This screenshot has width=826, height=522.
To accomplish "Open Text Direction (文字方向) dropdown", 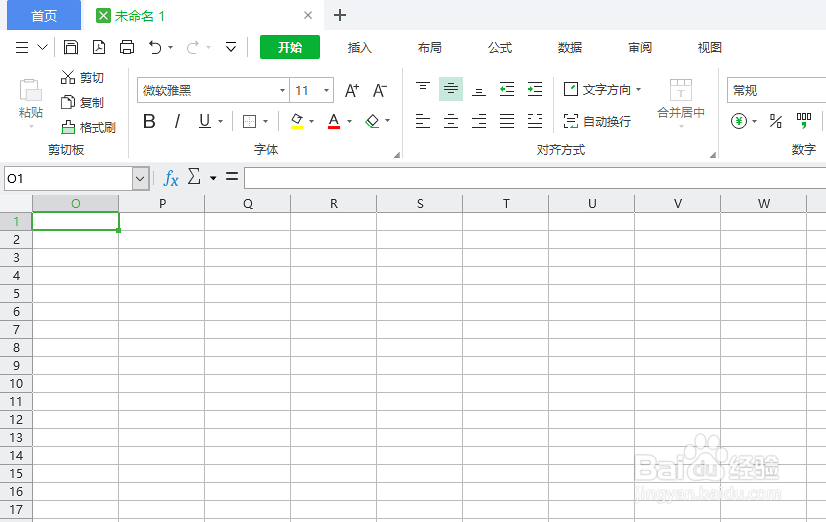I will pyautogui.click(x=602, y=90).
